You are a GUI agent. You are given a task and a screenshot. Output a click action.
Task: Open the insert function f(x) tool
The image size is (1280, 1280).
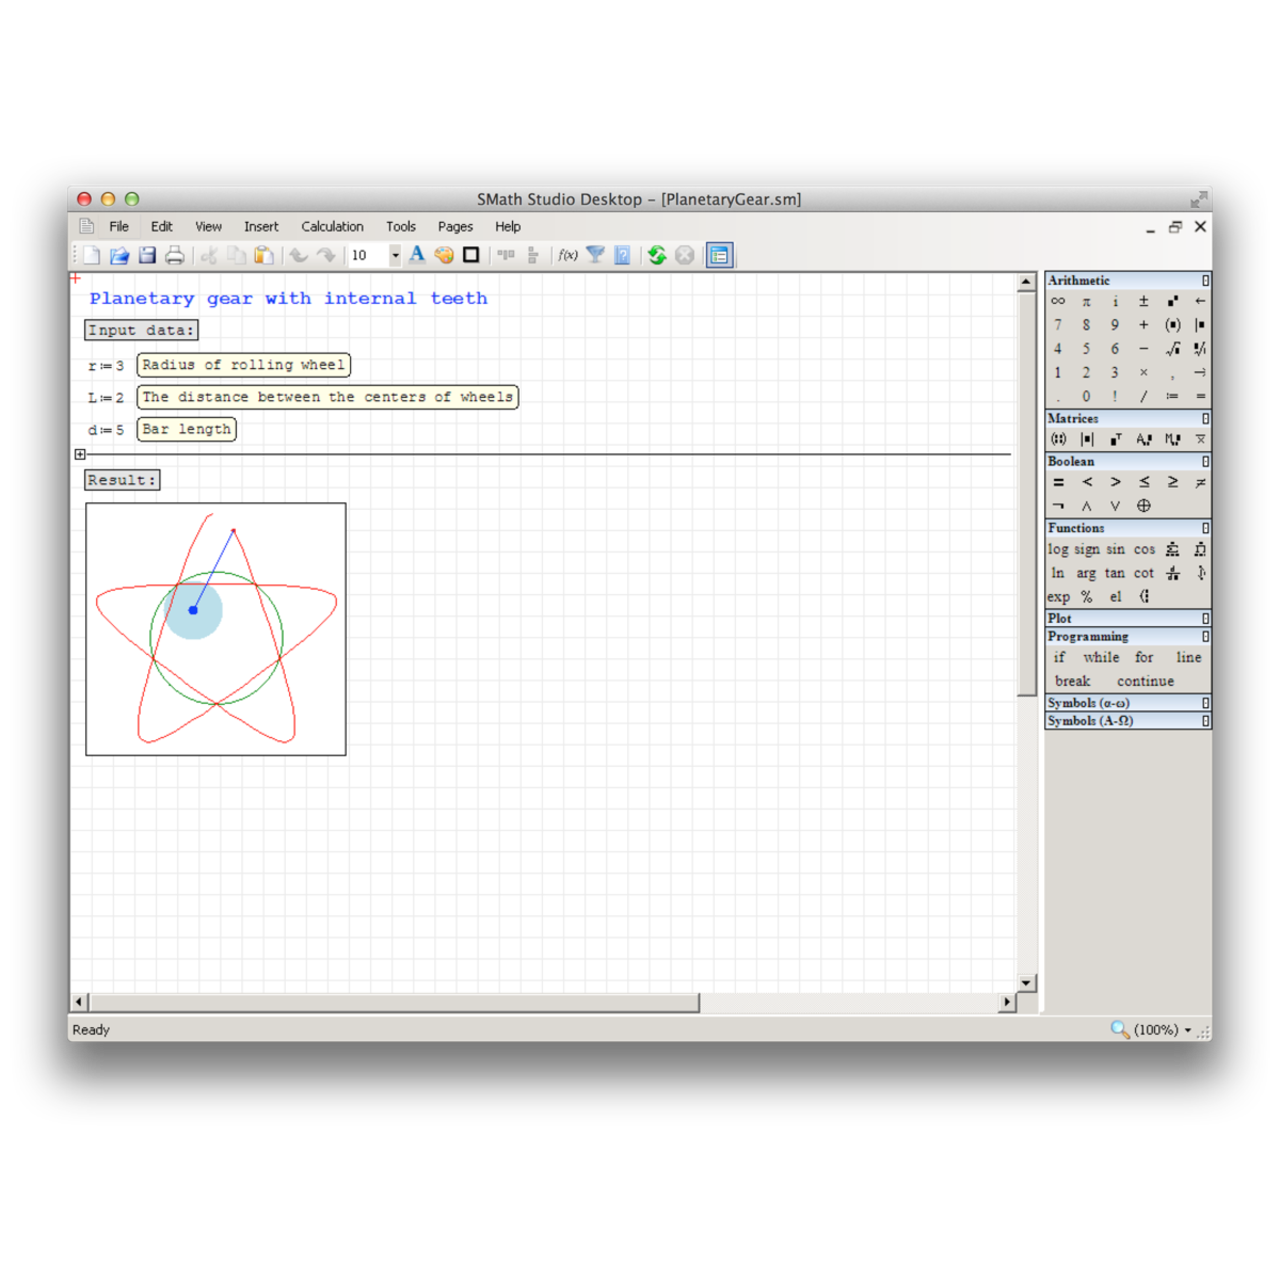(x=568, y=256)
